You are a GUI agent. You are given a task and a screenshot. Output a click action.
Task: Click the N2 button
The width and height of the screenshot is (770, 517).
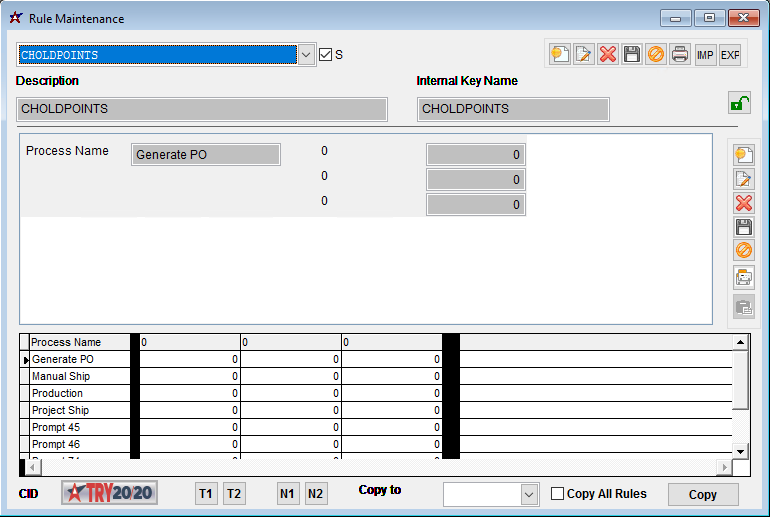316,494
